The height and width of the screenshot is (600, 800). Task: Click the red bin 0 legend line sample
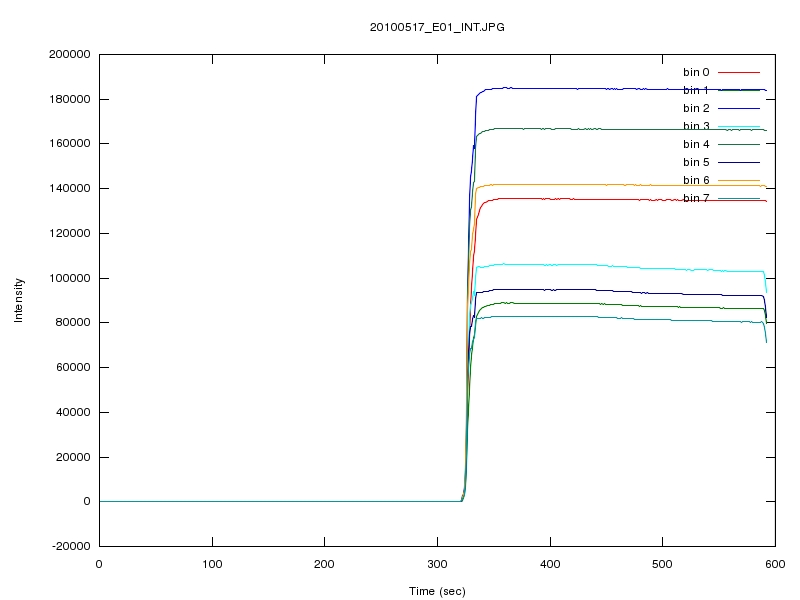pos(739,72)
